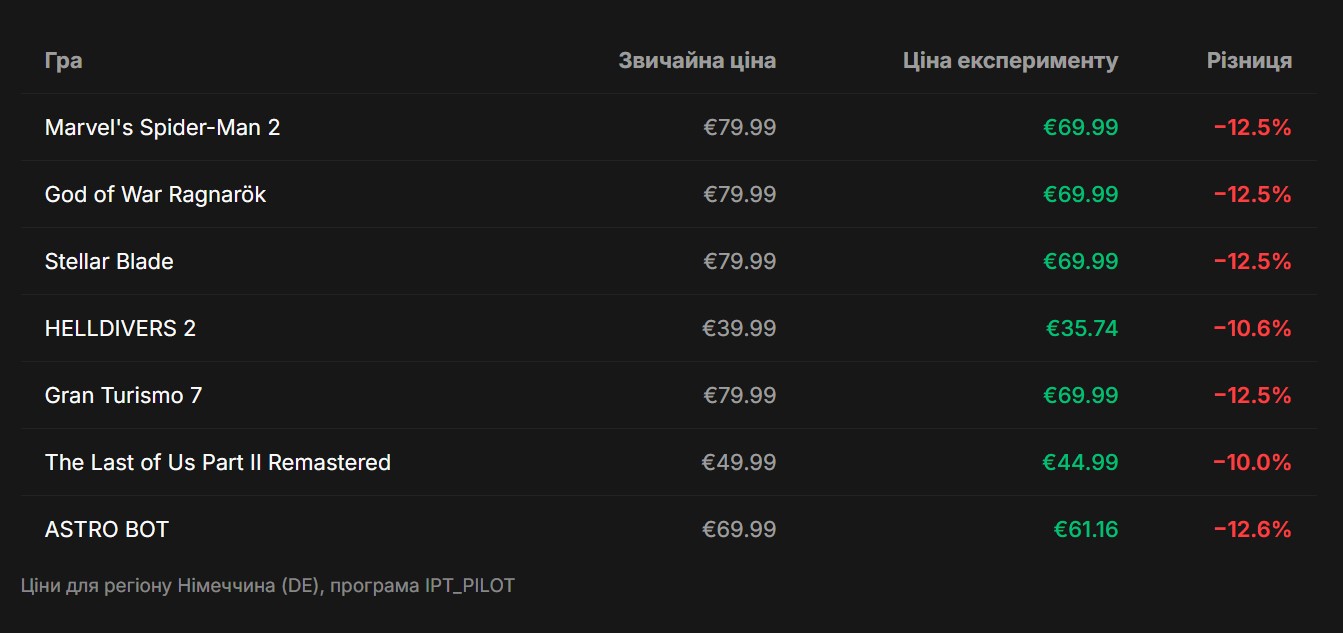Sort by the "Звичайна ціна" column header
The height and width of the screenshot is (633, 1343).
coord(696,61)
